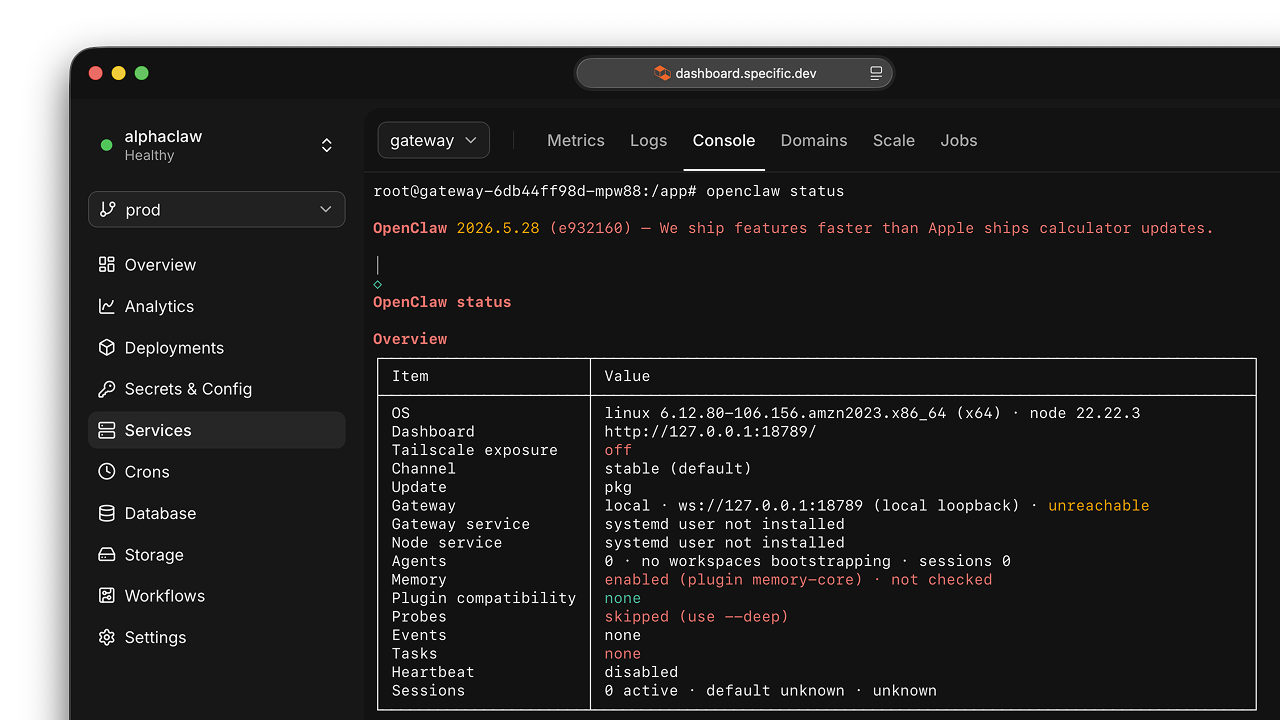Click the Node service row label
Screen dimensions: 1280x720
(446, 542)
